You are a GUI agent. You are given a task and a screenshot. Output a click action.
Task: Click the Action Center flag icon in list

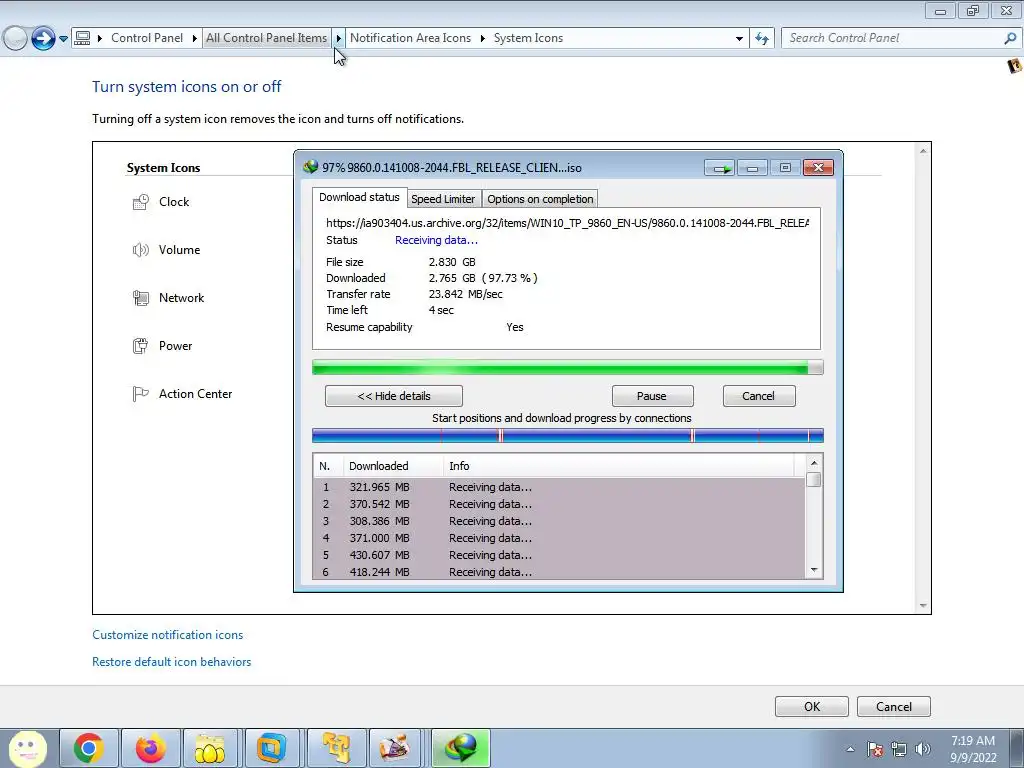point(140,394)
